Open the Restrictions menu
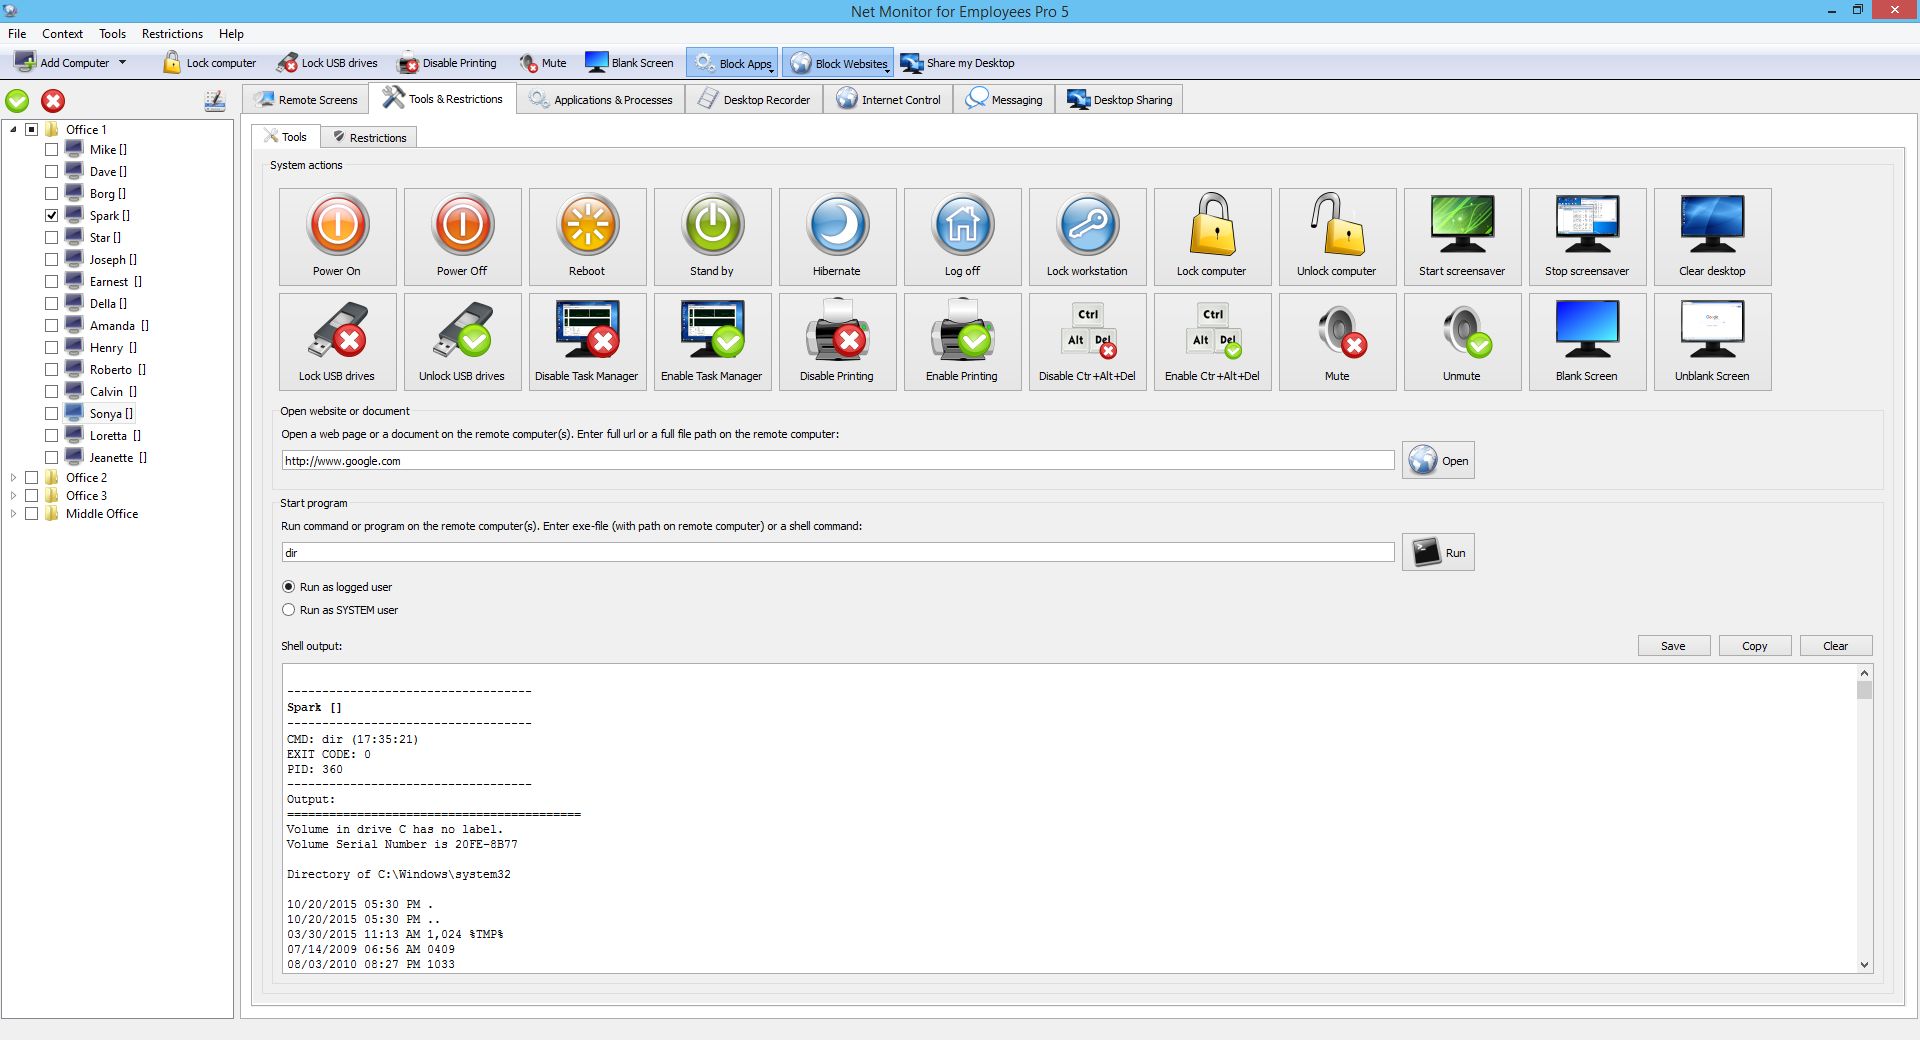 tap(172, 34)
